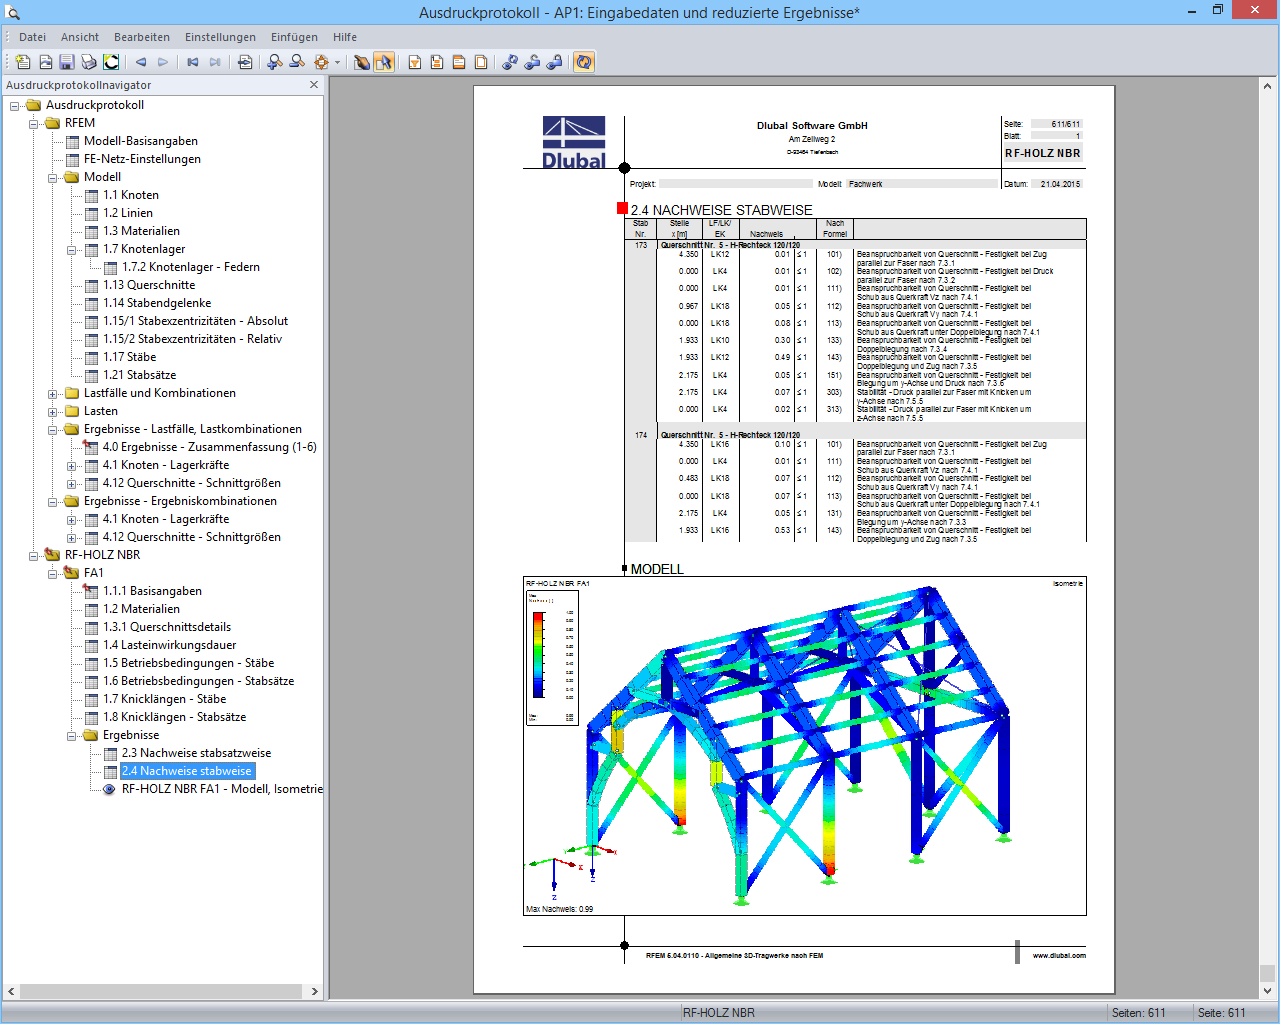The height and width of the screenshot is (1024, 1280).
Task: Jump to last page icon
Action: [215, 62]
